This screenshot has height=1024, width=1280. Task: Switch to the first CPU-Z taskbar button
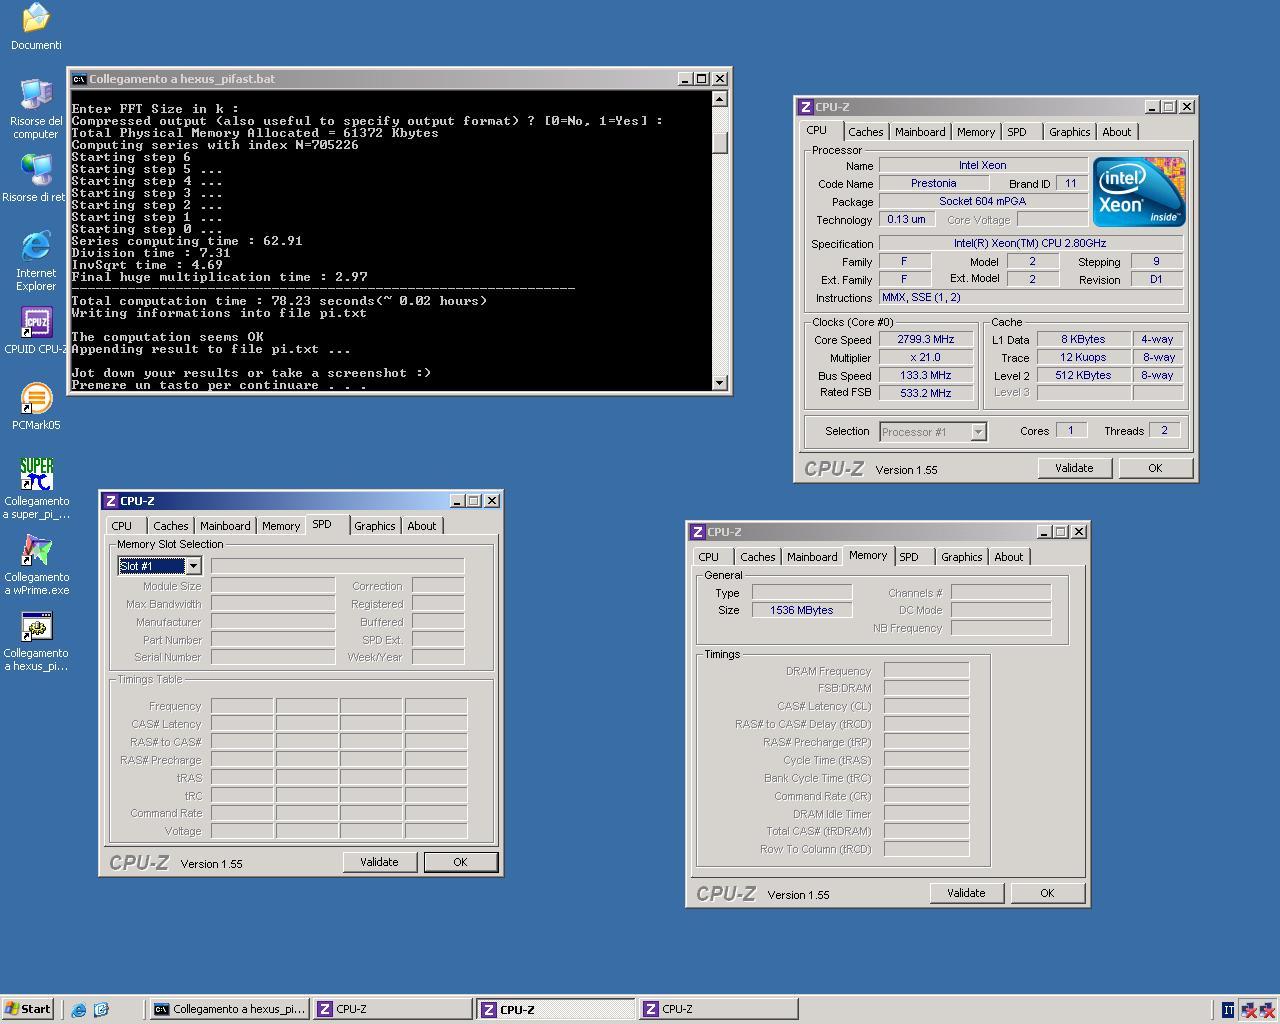coord(392,1009)
